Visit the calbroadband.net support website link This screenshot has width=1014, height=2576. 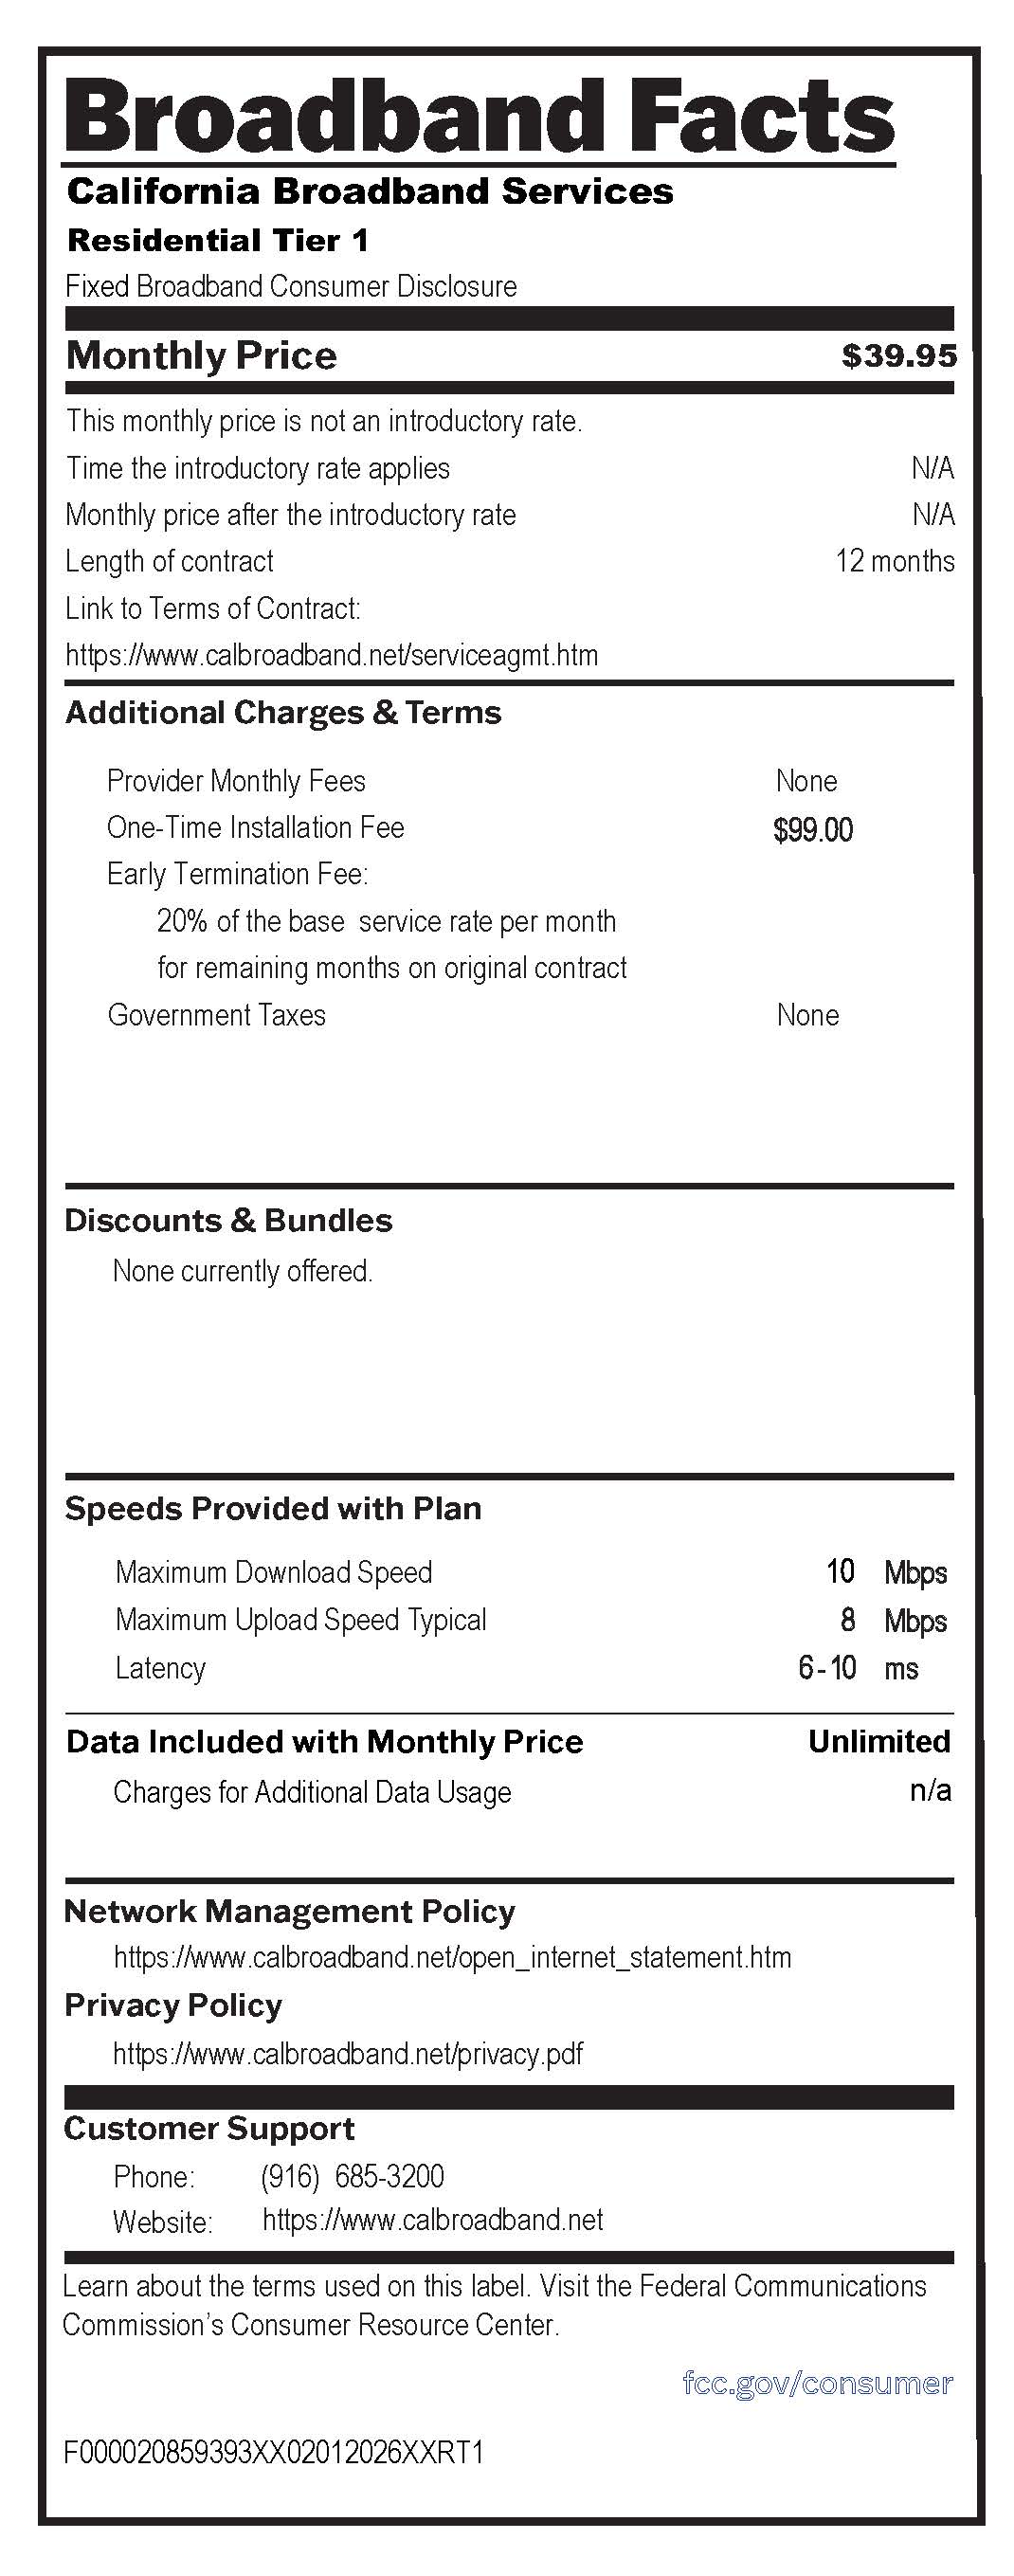pos(432,2220)
